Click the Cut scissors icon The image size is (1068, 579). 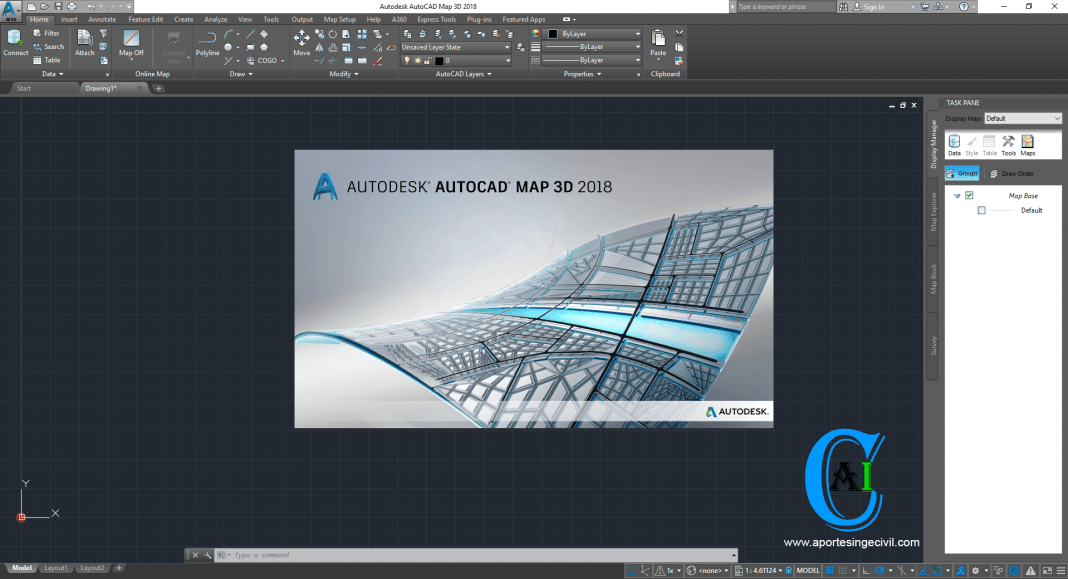(679, 33)
